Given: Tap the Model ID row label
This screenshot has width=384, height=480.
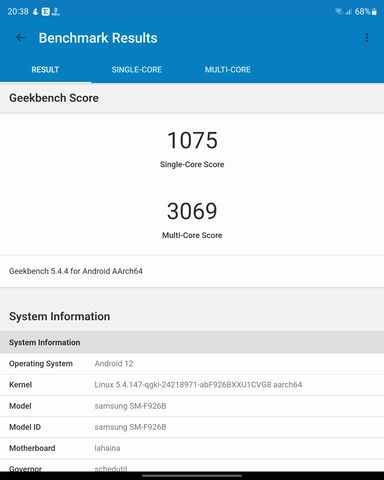Looking at the screenshot, I should click(25, 427).
